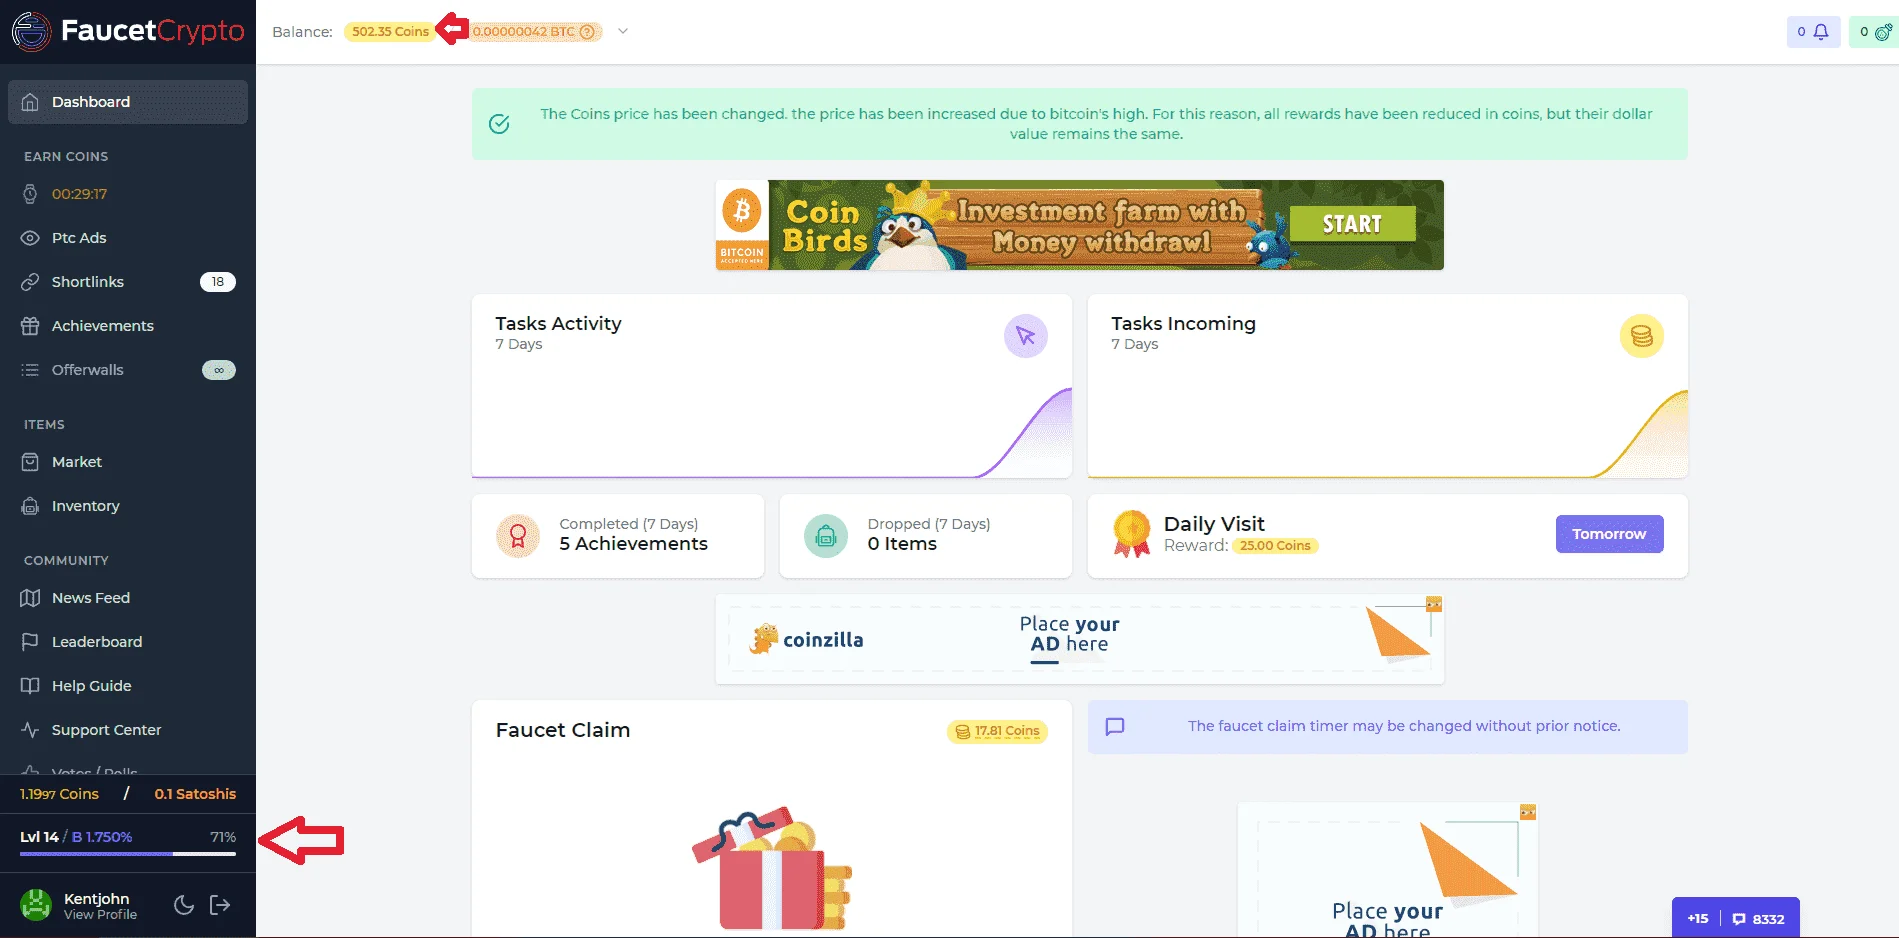Image resolution: width=1899 pixels, height=938 pixels.
Task: Click the 5 Achievements text
Action: point(634,544)
